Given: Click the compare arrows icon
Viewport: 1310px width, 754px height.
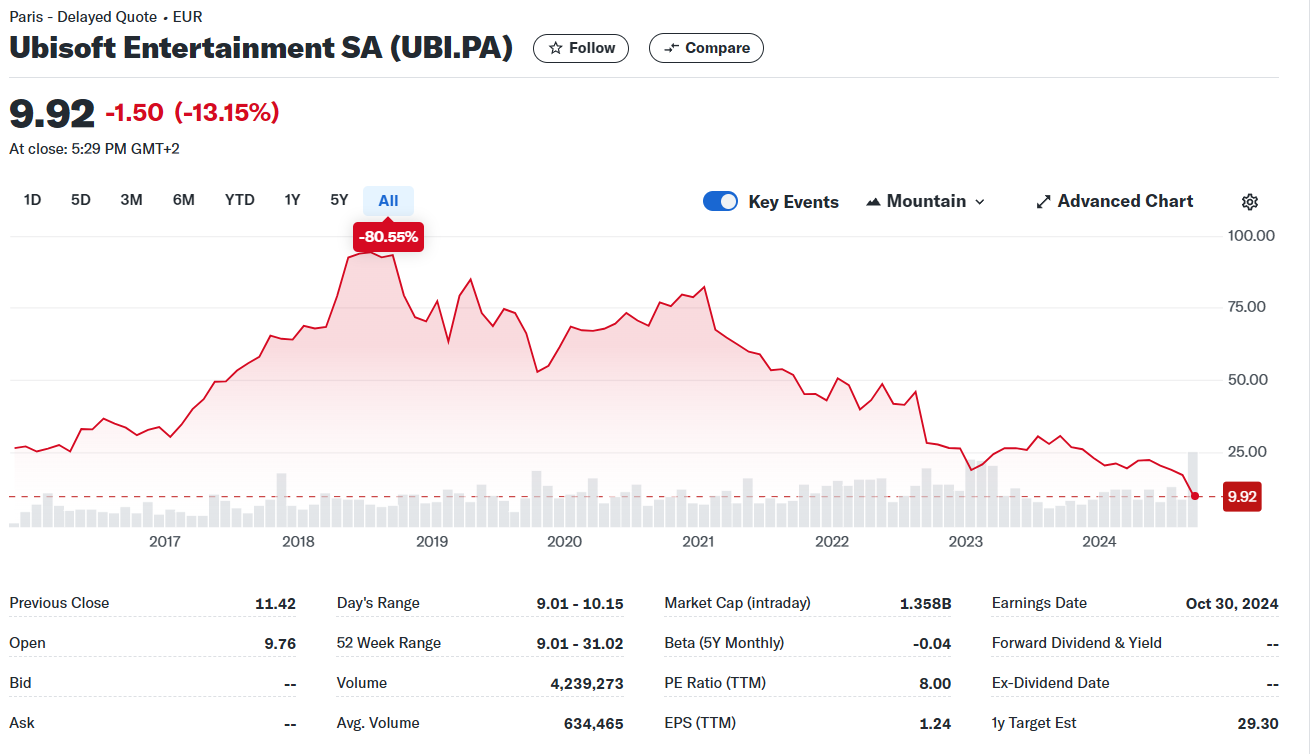Looking at the screenshot, I should coord(672,48).
